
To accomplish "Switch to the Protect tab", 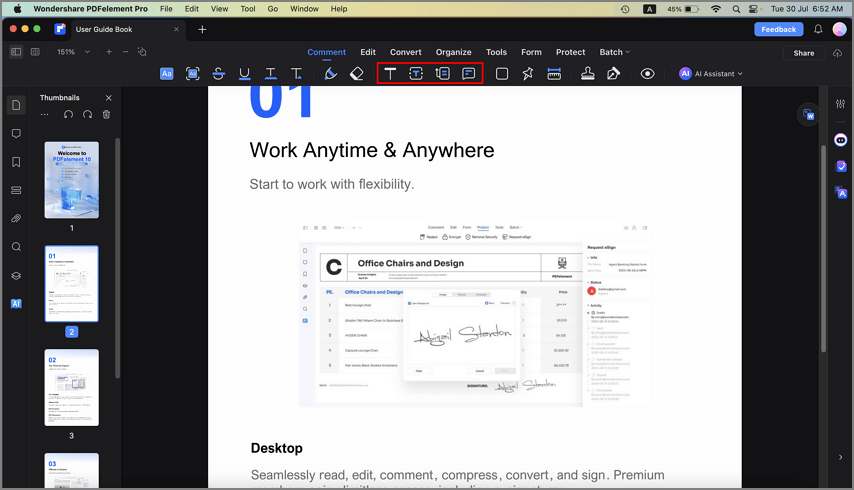I will (570, 52).
